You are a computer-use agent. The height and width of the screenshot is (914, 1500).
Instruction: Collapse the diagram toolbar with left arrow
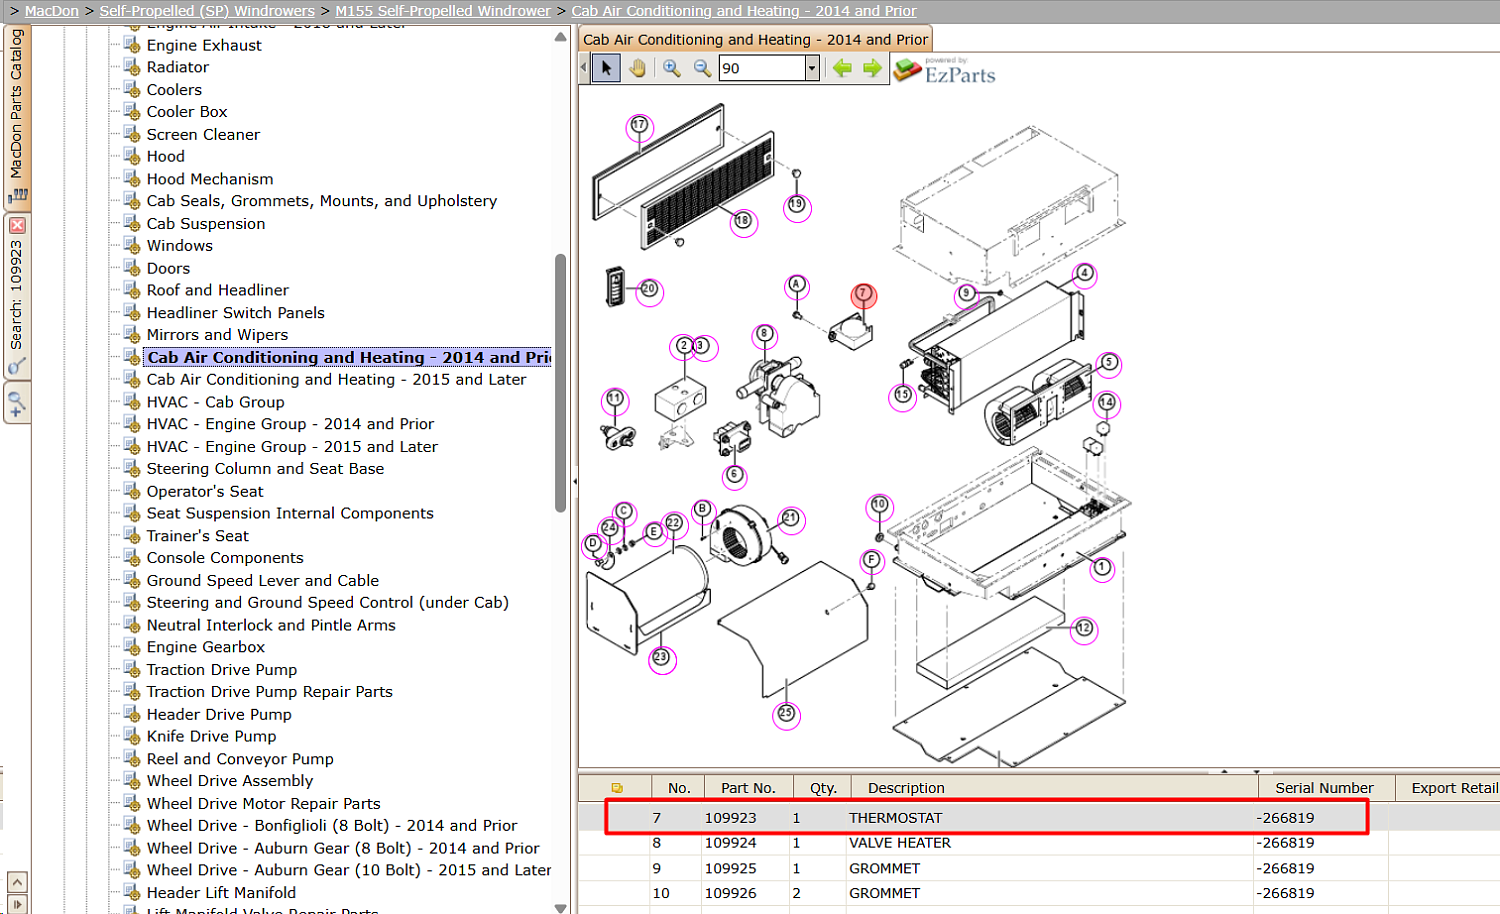[584, 68]
